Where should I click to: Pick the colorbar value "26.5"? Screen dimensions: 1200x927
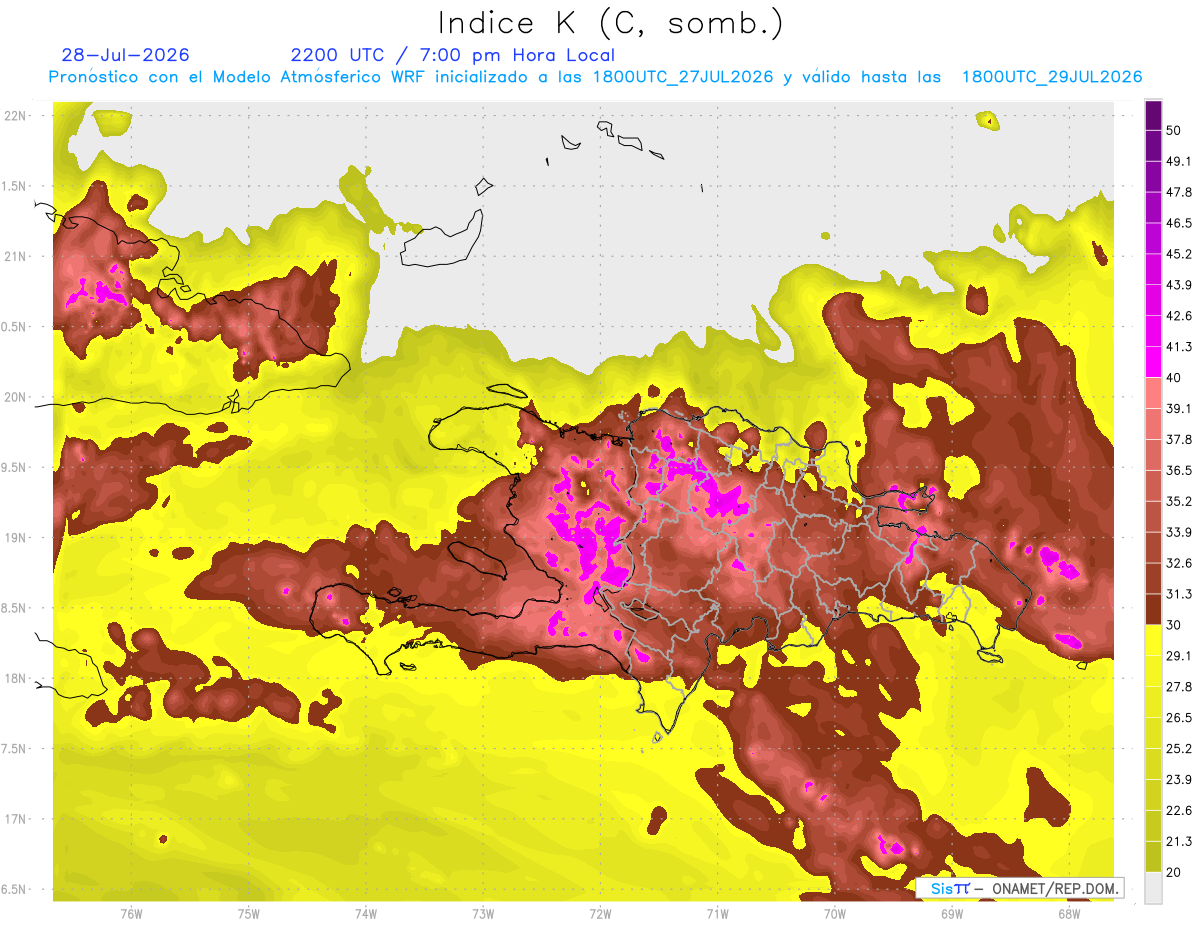click(x=1179, y=717)
